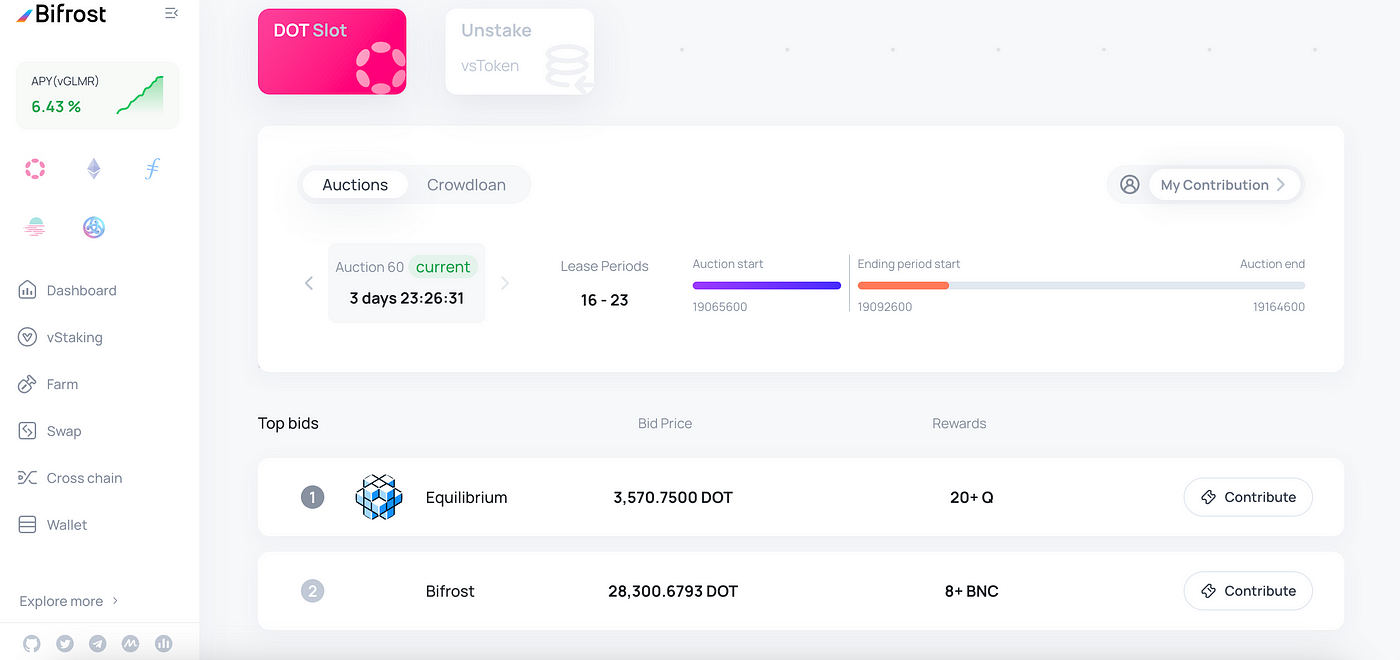Collapse the sidebar menu icon

pos(172,13)
